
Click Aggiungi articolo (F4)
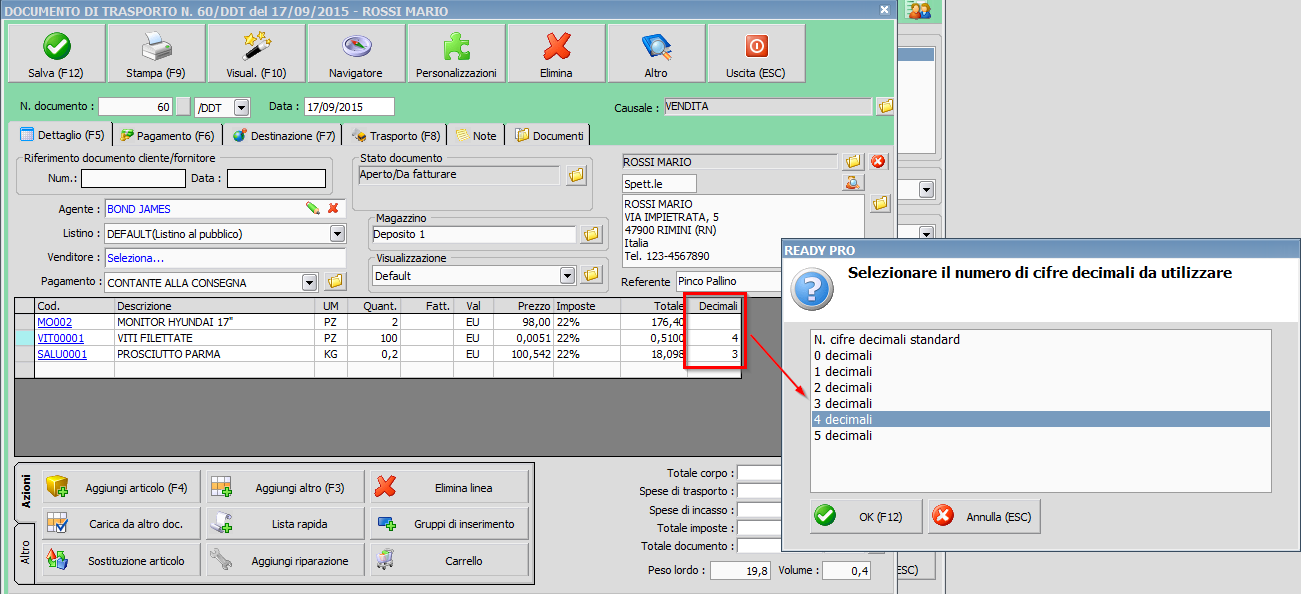click(x=119, y=488)
